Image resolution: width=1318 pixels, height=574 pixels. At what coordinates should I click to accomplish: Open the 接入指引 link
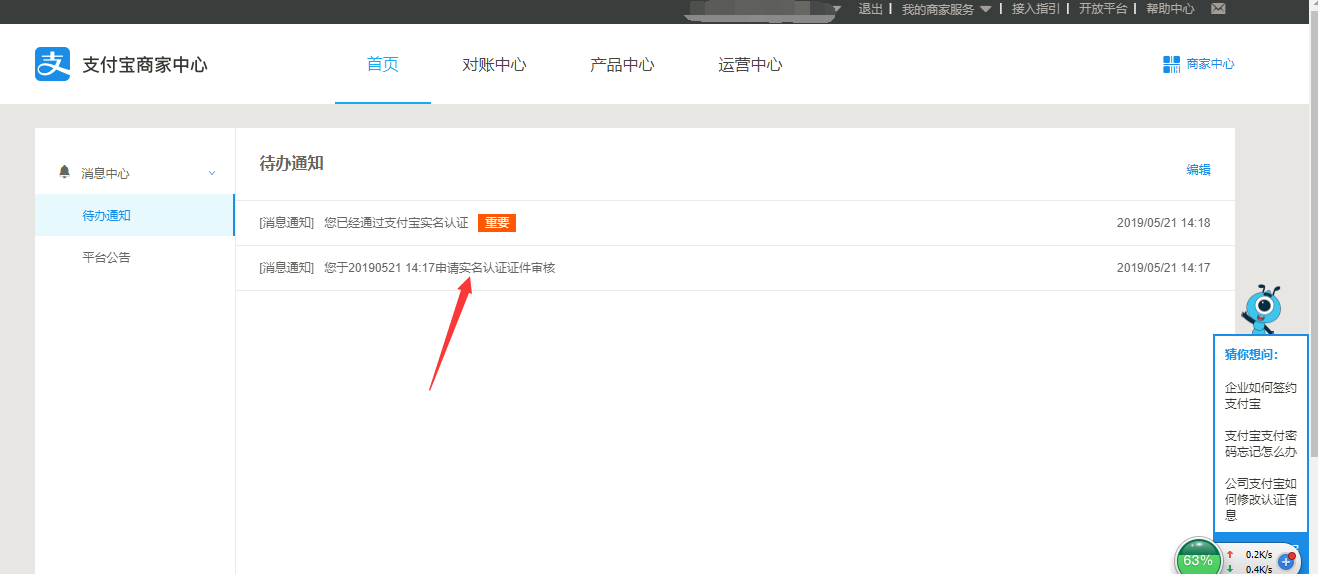pos(1036,9)
